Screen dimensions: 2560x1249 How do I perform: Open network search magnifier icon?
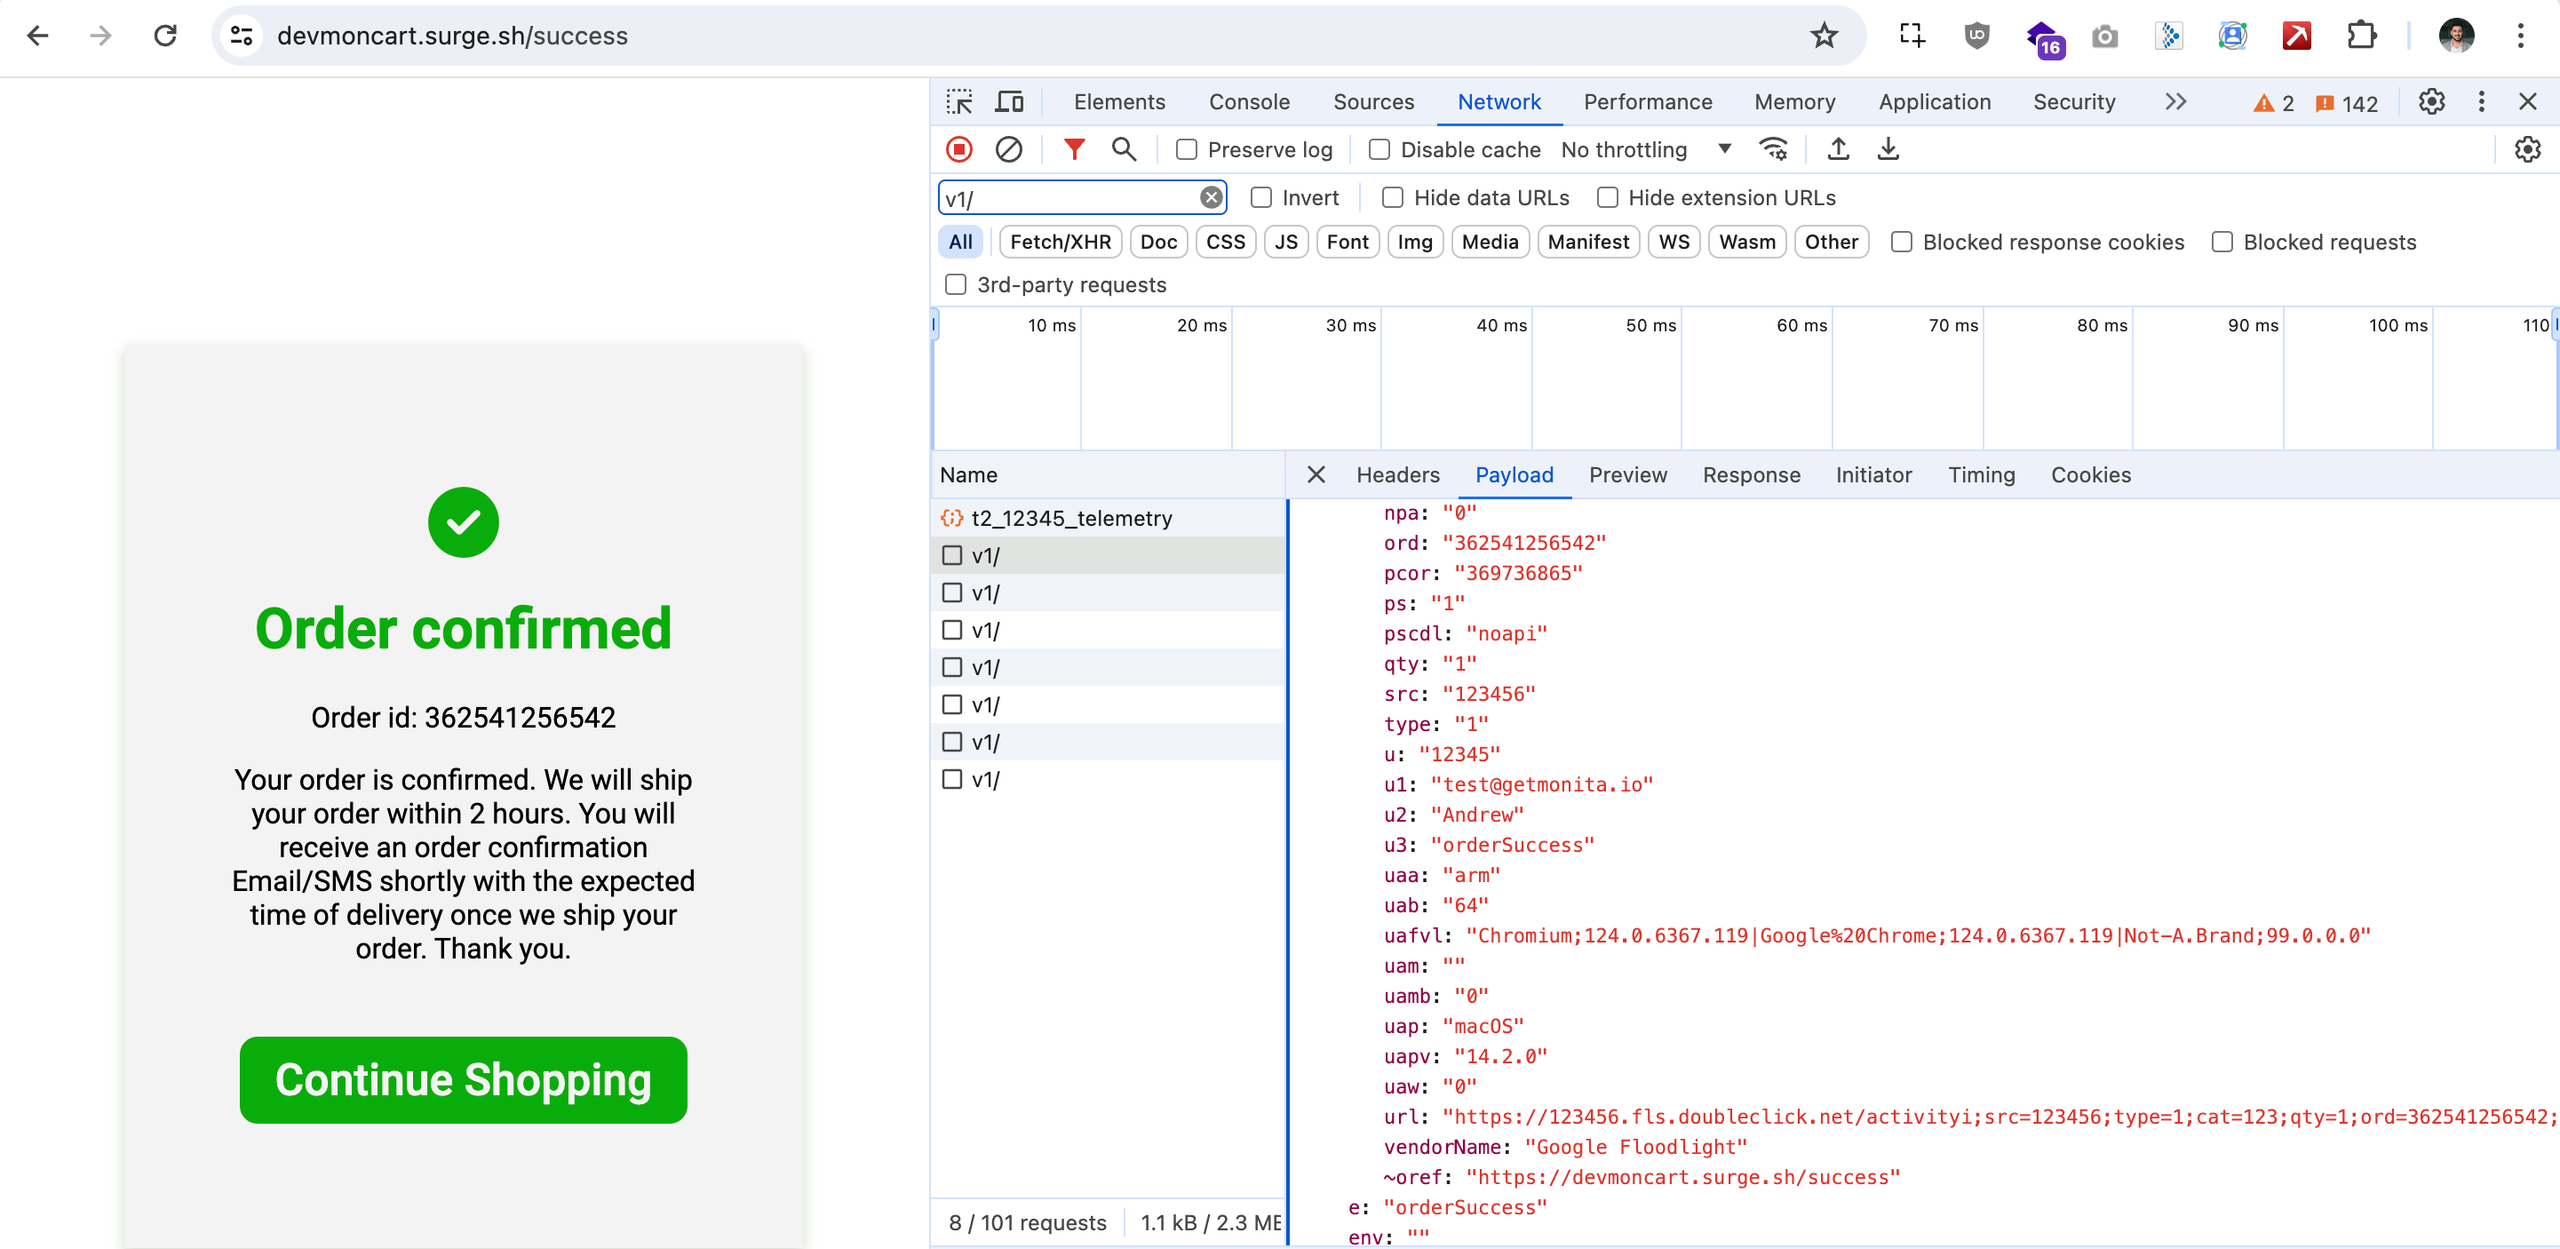coord(1124,149)
